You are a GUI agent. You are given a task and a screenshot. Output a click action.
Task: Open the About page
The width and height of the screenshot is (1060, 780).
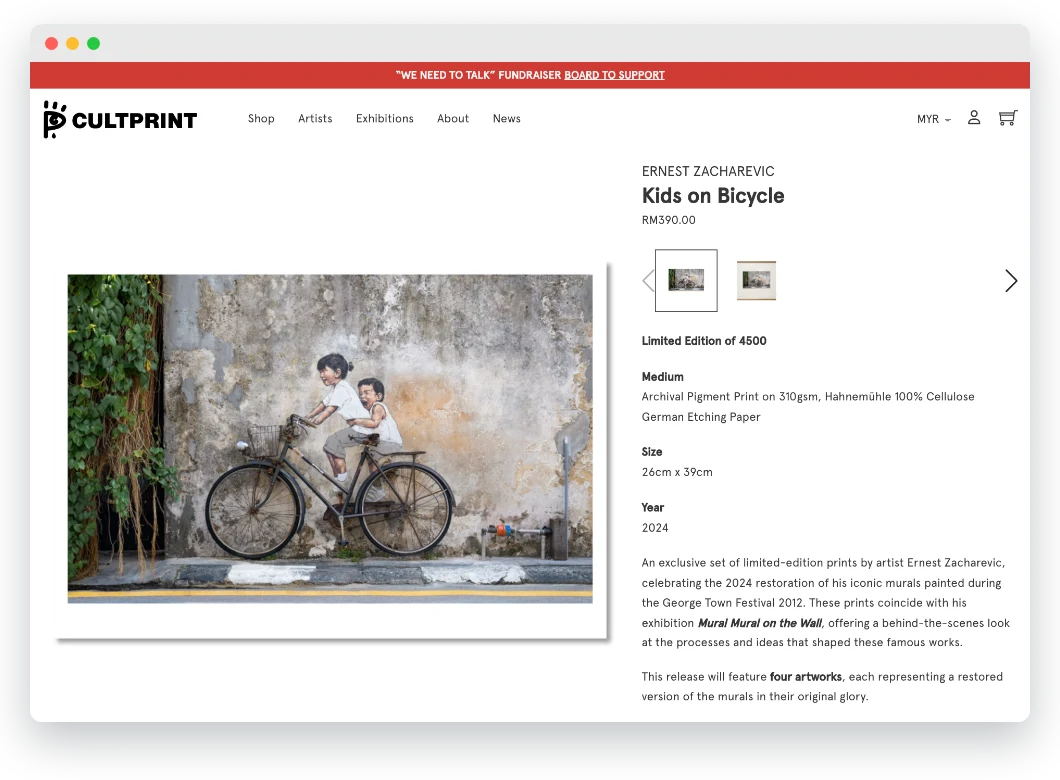[453, 118]
